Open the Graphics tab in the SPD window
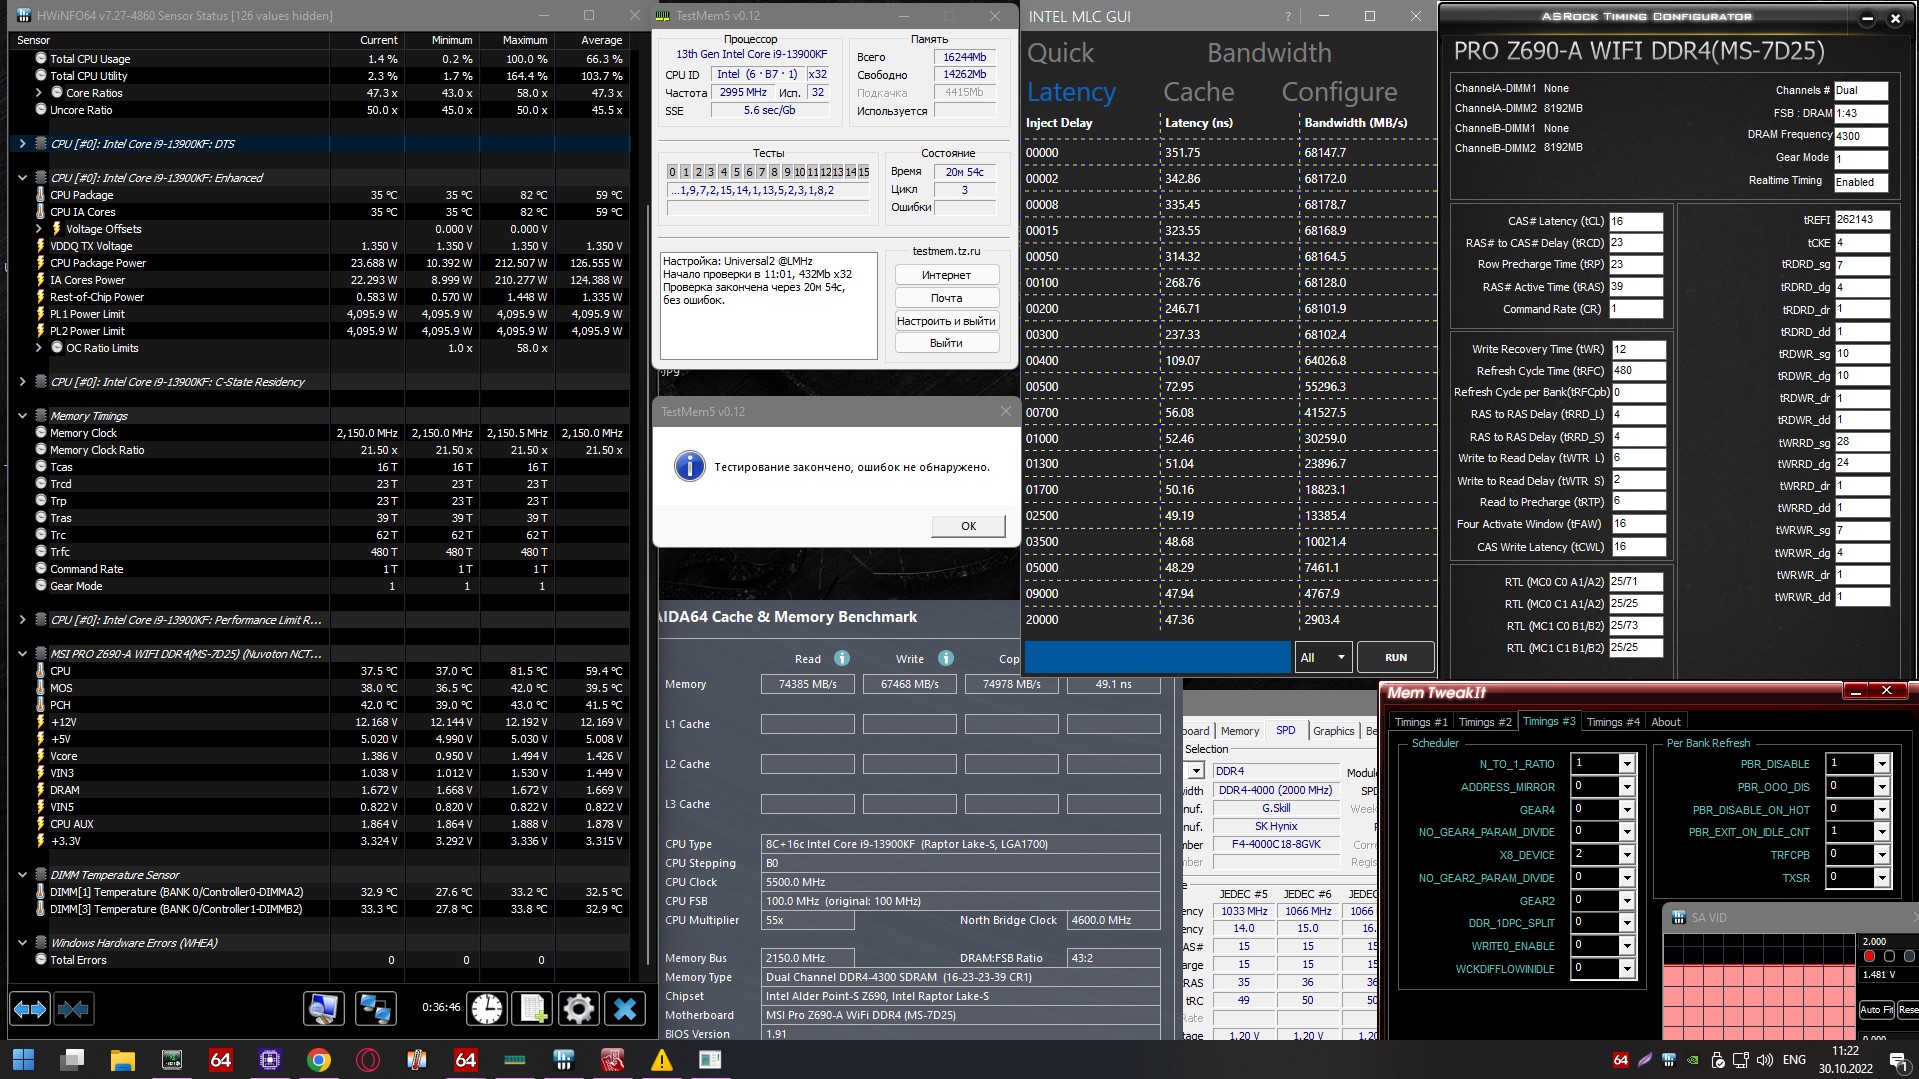 tap(1333, 731)
